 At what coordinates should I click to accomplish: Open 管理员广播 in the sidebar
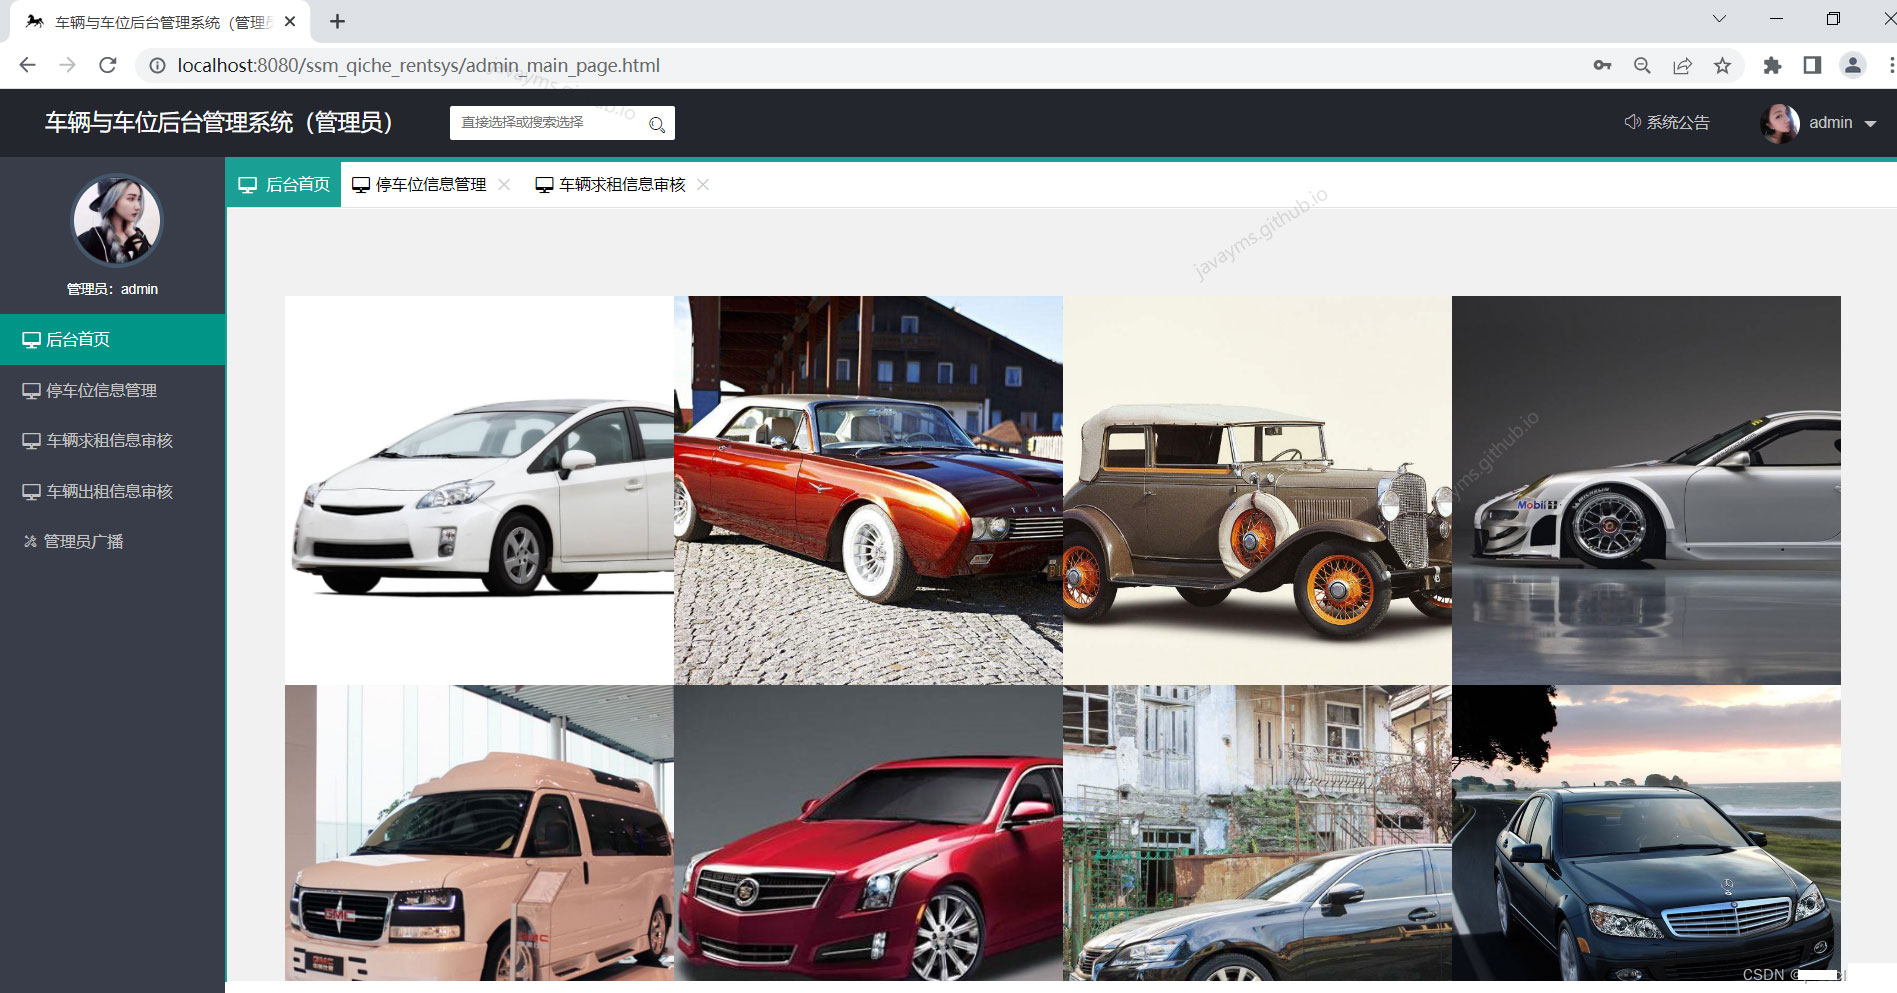coord(113,541)
